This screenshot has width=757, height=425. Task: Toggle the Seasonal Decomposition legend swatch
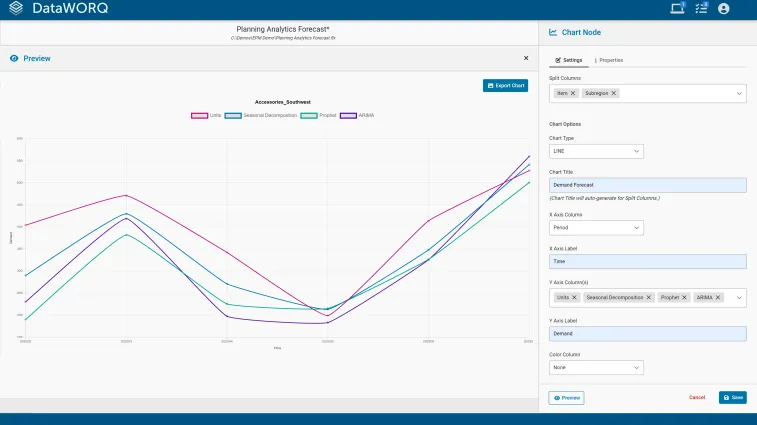click(x=233, y=115)
